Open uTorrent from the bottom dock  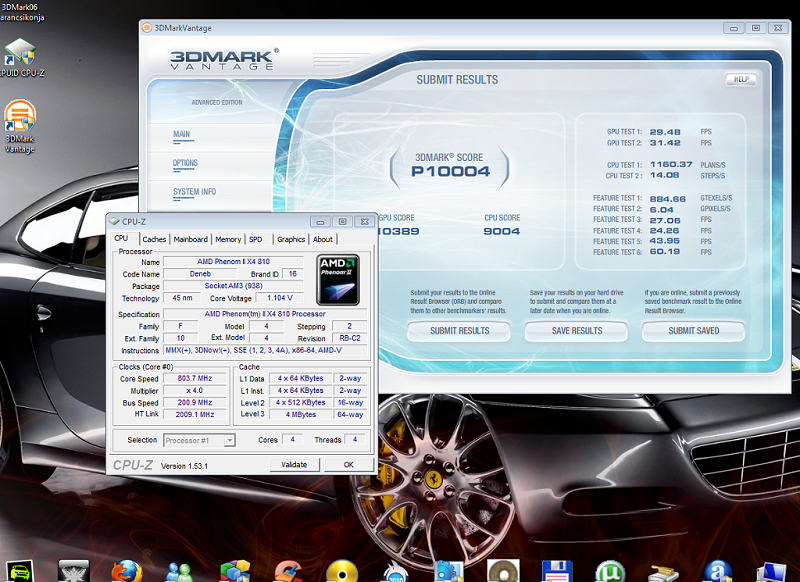tap(610, 572)
